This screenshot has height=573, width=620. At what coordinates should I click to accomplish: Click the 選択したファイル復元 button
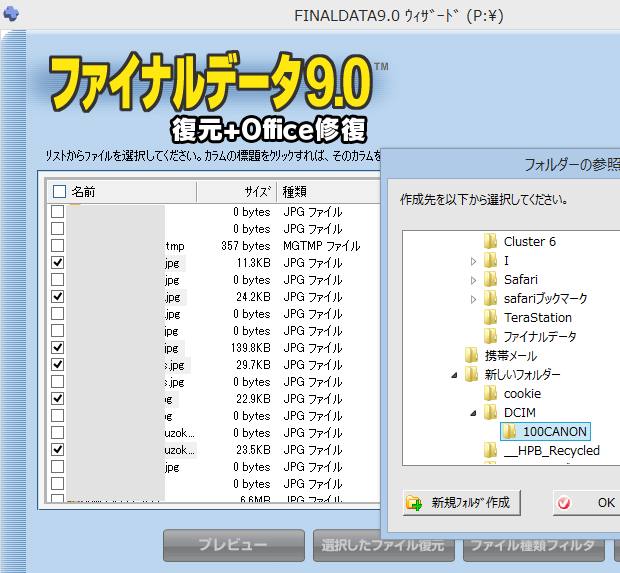point(382,546)
